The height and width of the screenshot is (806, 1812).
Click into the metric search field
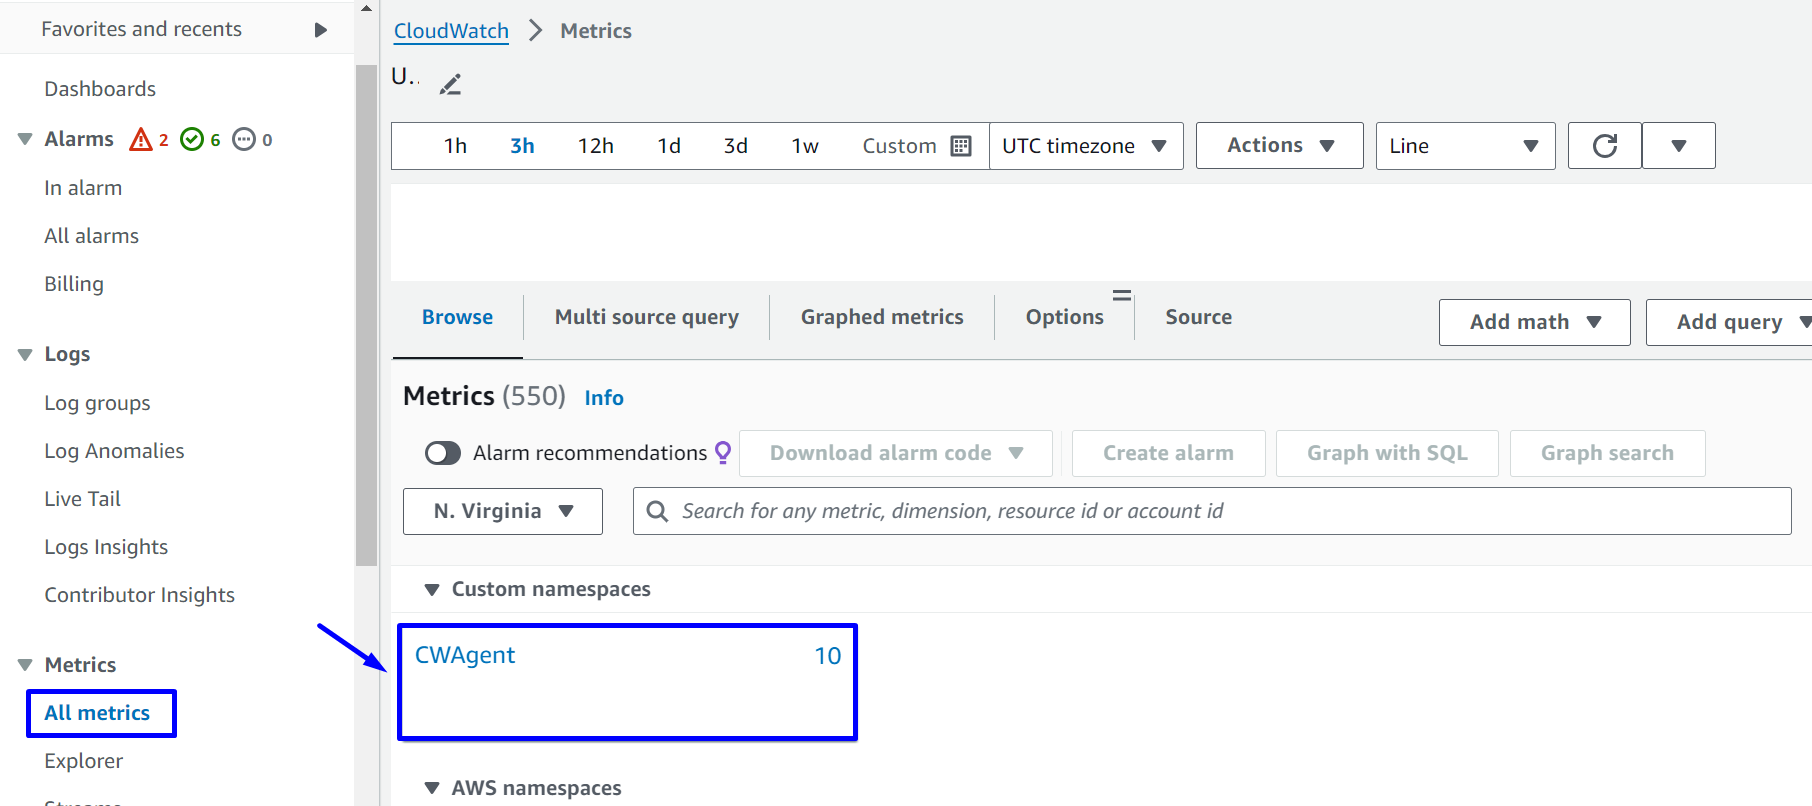1200,511
